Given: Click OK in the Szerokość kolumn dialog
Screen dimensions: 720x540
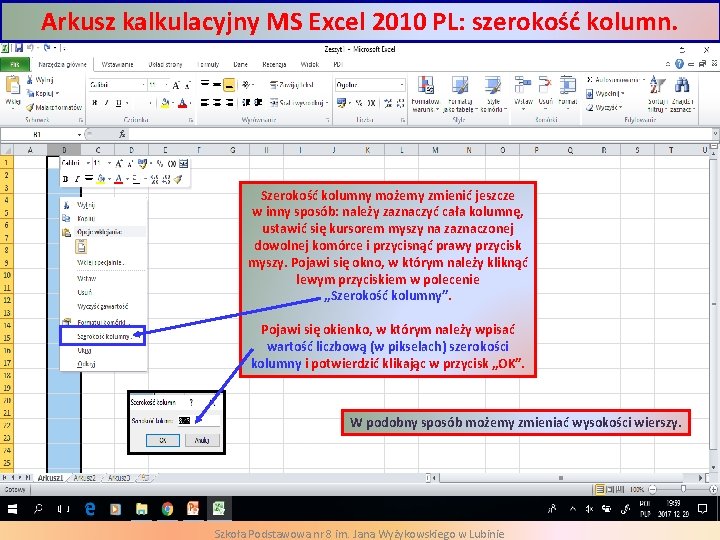Looking at the screenshot, I should (163, 440).
